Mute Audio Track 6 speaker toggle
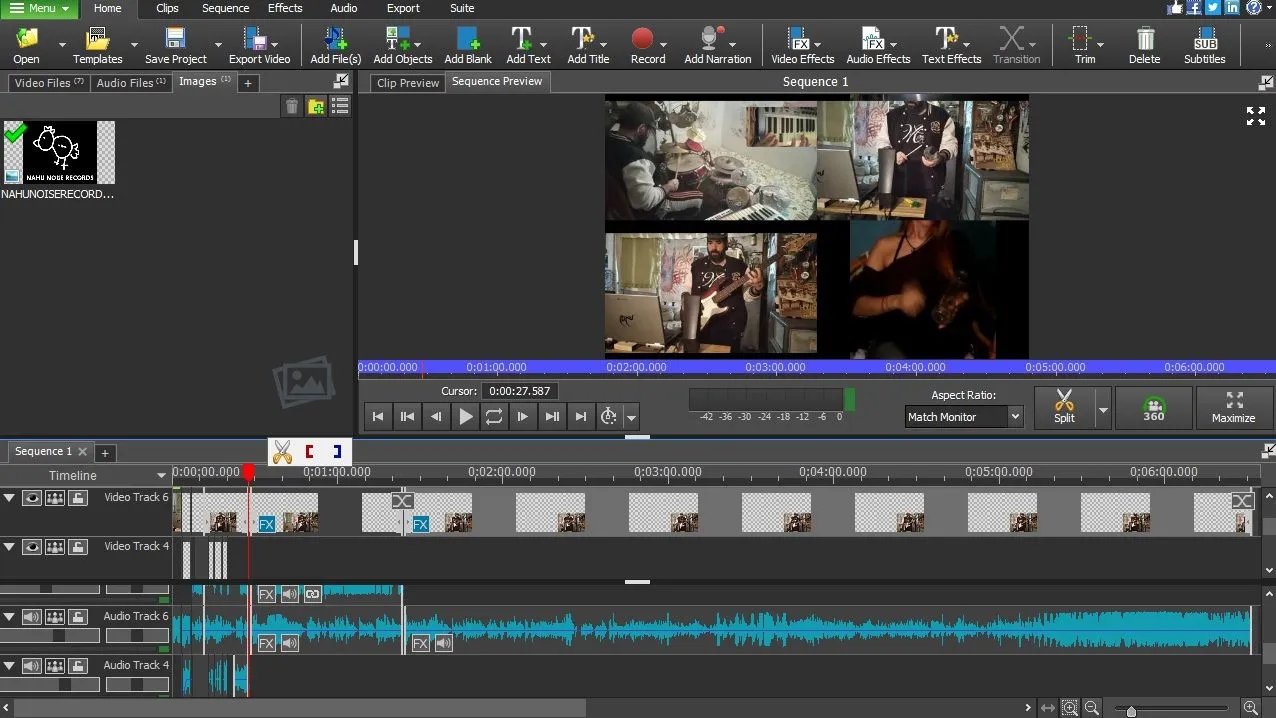Screen dimensions: 1276x718 tap(32, 617)
